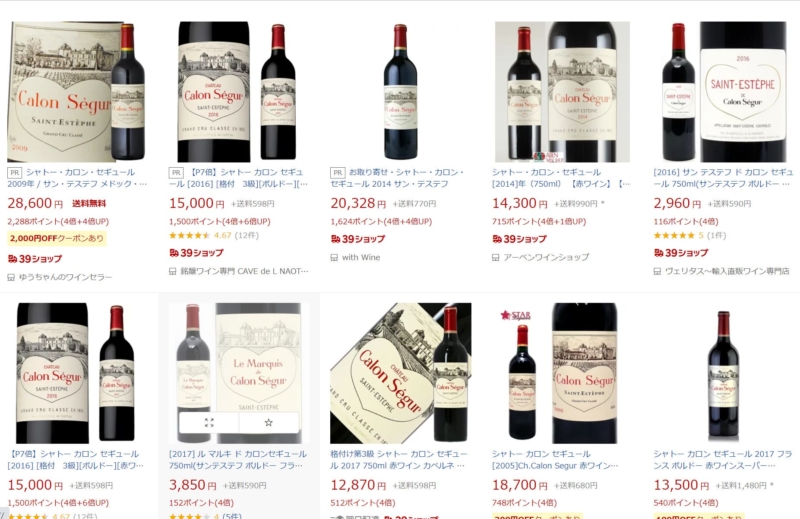Visit the ヴェリタス〜輸入直販ワイン専門店 shop link
The width and height of the screenshot is (800, 519).
coord(727,271)
